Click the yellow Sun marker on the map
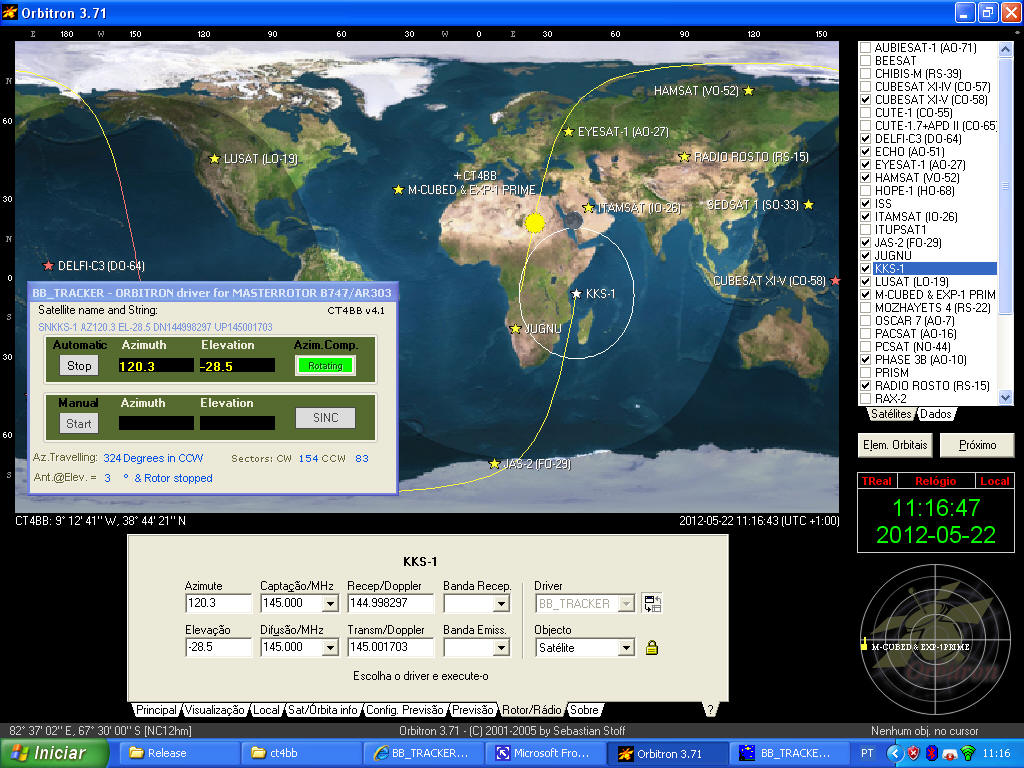 534,223
